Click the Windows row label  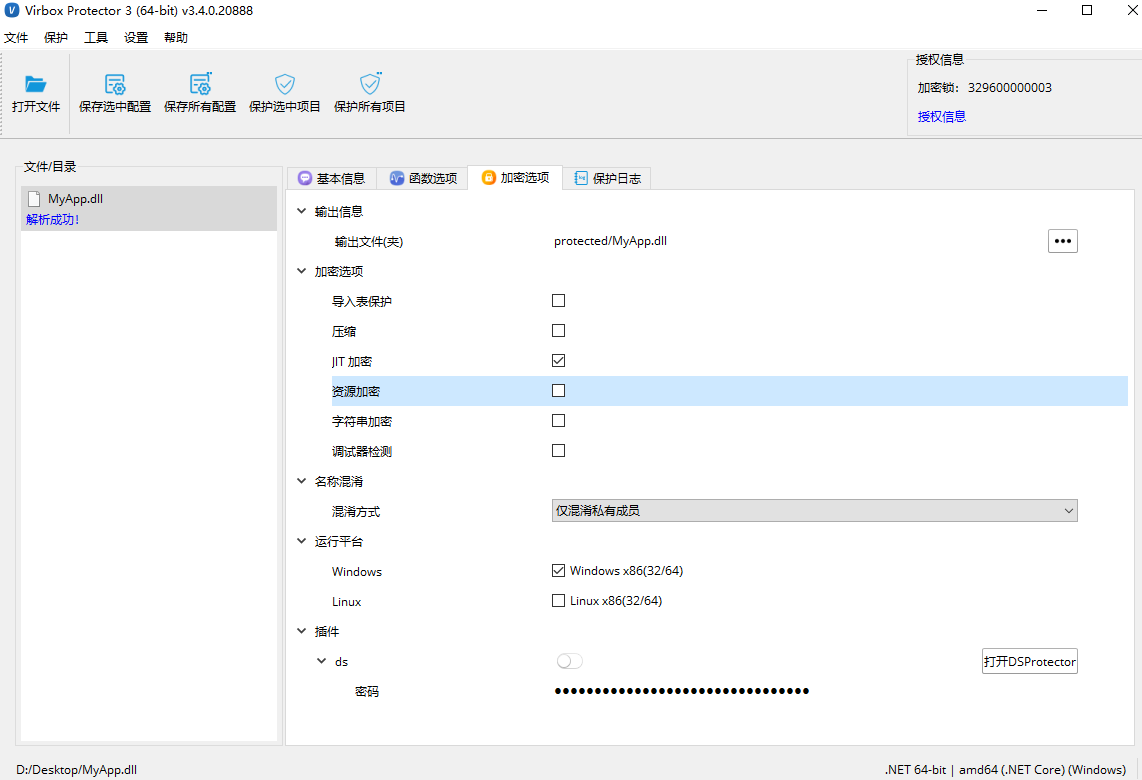357,572
